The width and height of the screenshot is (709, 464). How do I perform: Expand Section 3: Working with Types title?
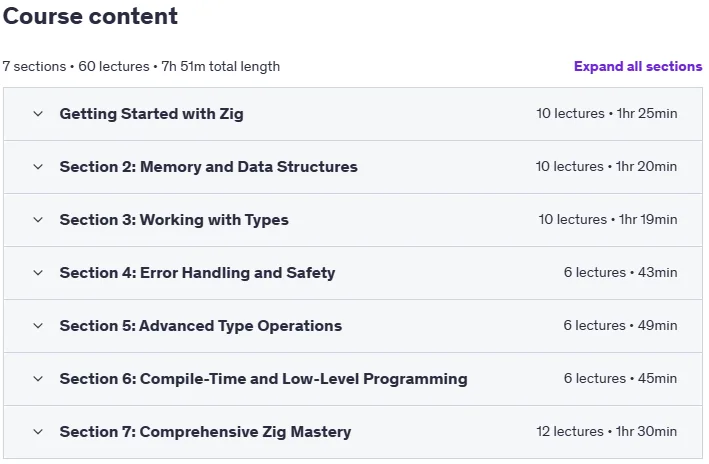[x=174, y=220]
